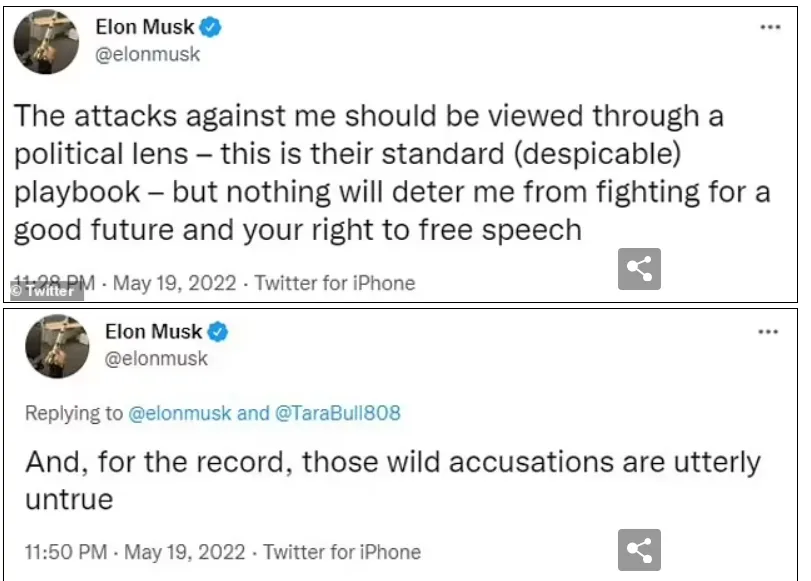Click Elon Musk's profile avatar on the top tweet

pyautogui.click(x=46, y=43)
